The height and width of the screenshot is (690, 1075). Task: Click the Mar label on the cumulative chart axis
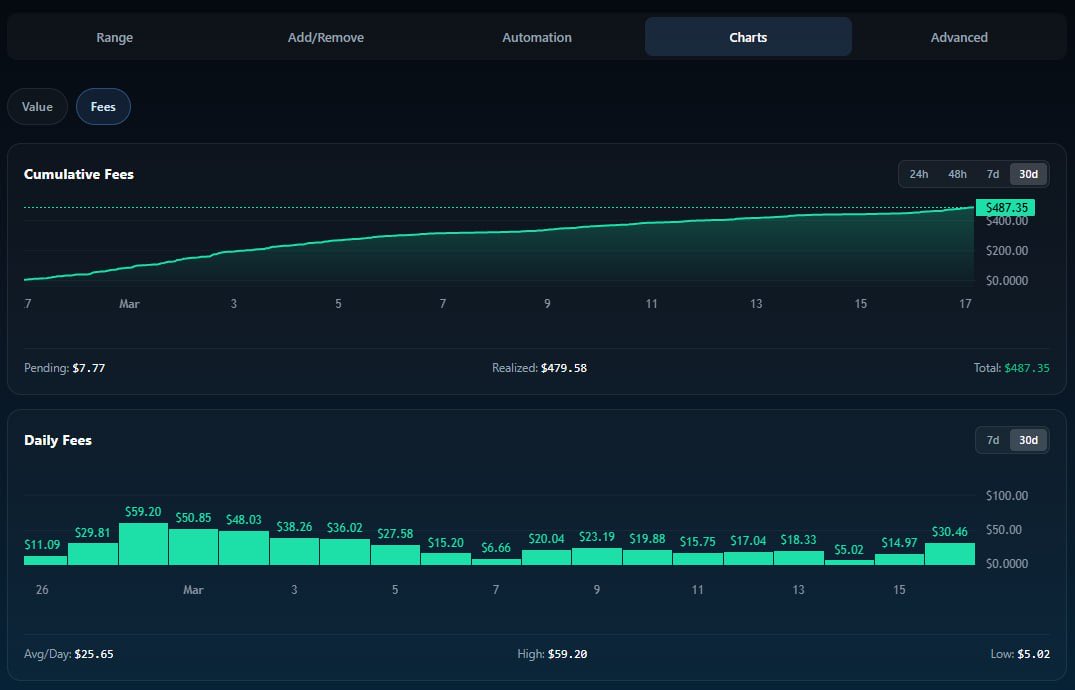coord(130,304)
